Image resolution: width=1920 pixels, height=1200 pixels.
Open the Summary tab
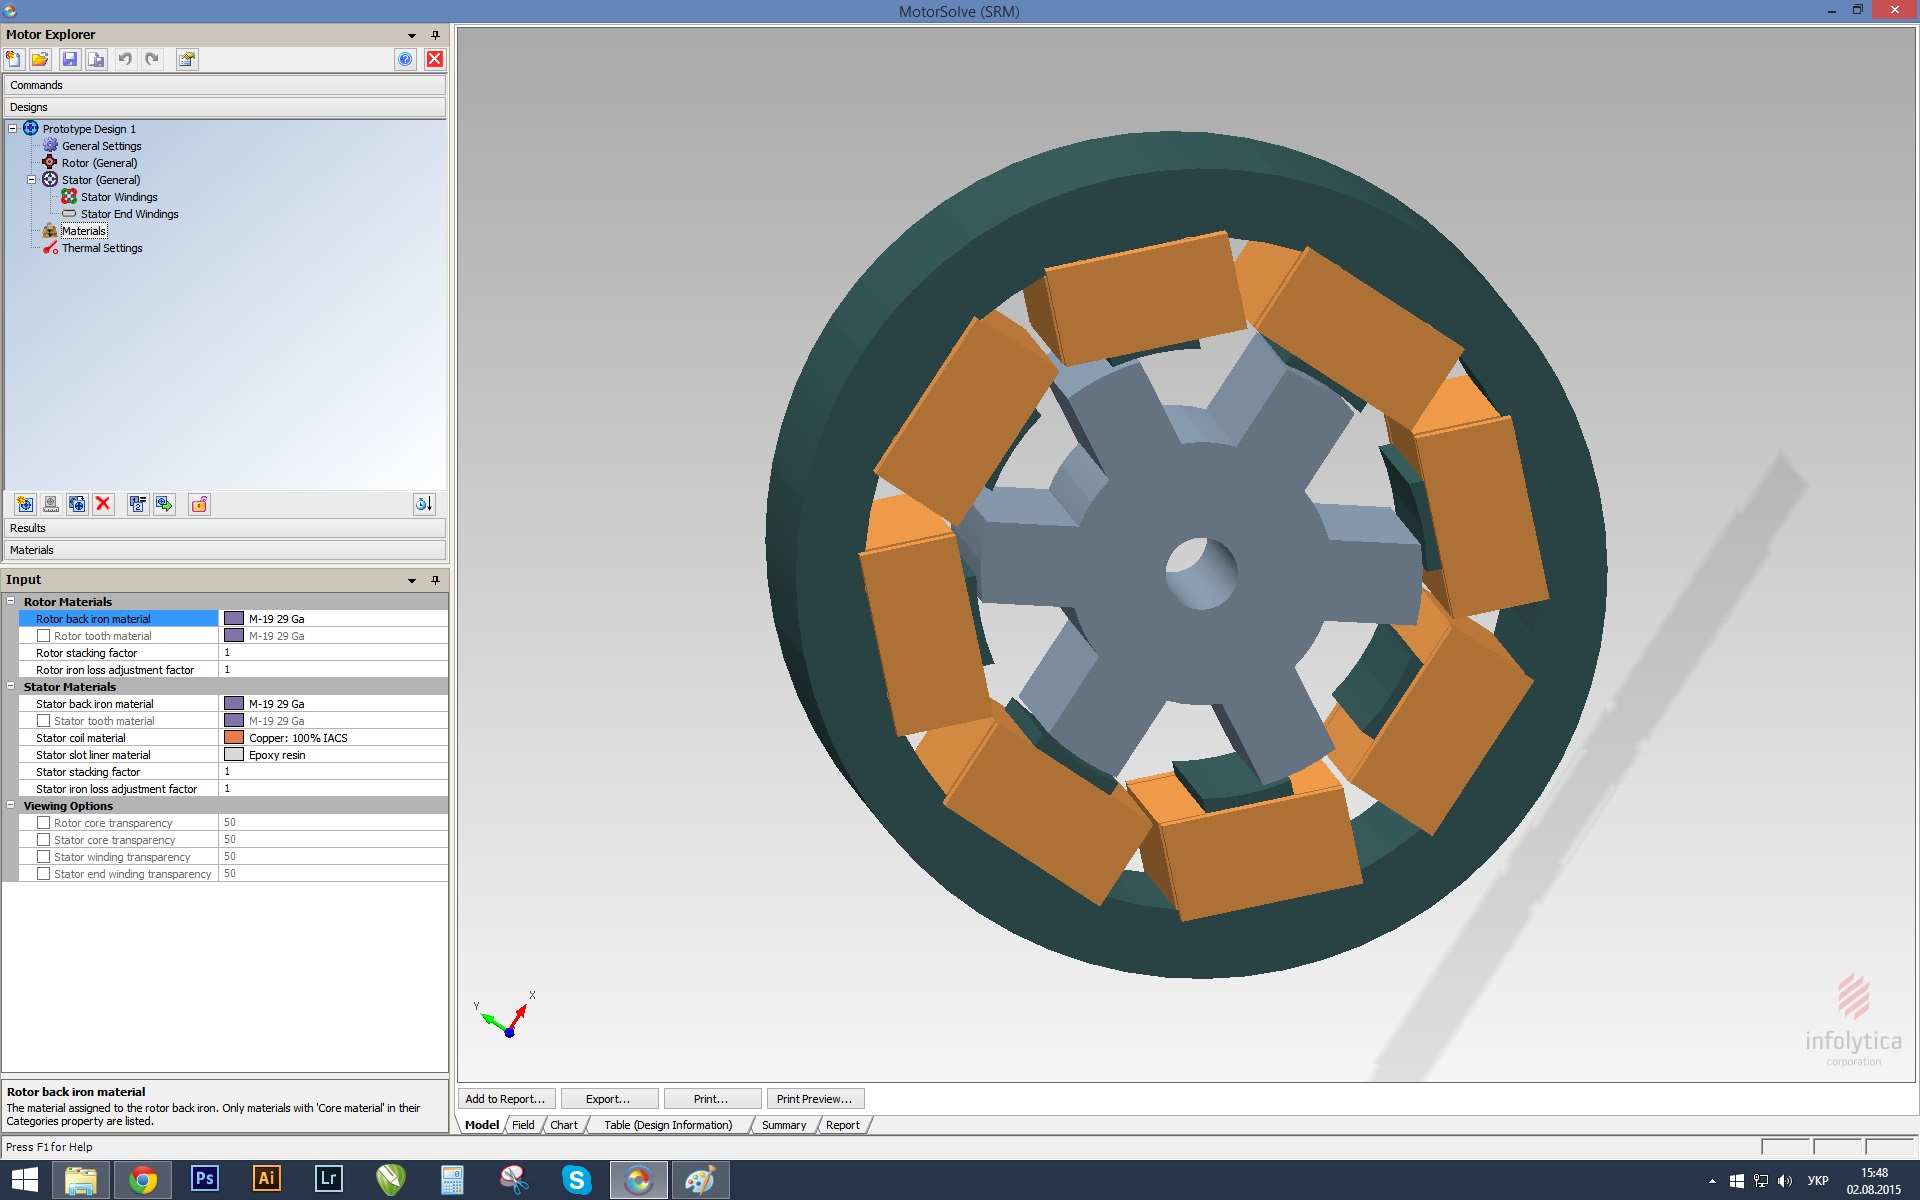pyautogui.click(x=783, y=1125)
